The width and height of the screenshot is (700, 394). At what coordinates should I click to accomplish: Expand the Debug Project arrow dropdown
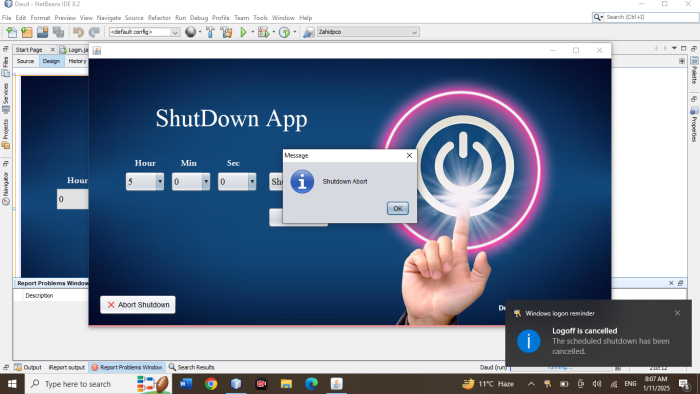pos(273,32)
